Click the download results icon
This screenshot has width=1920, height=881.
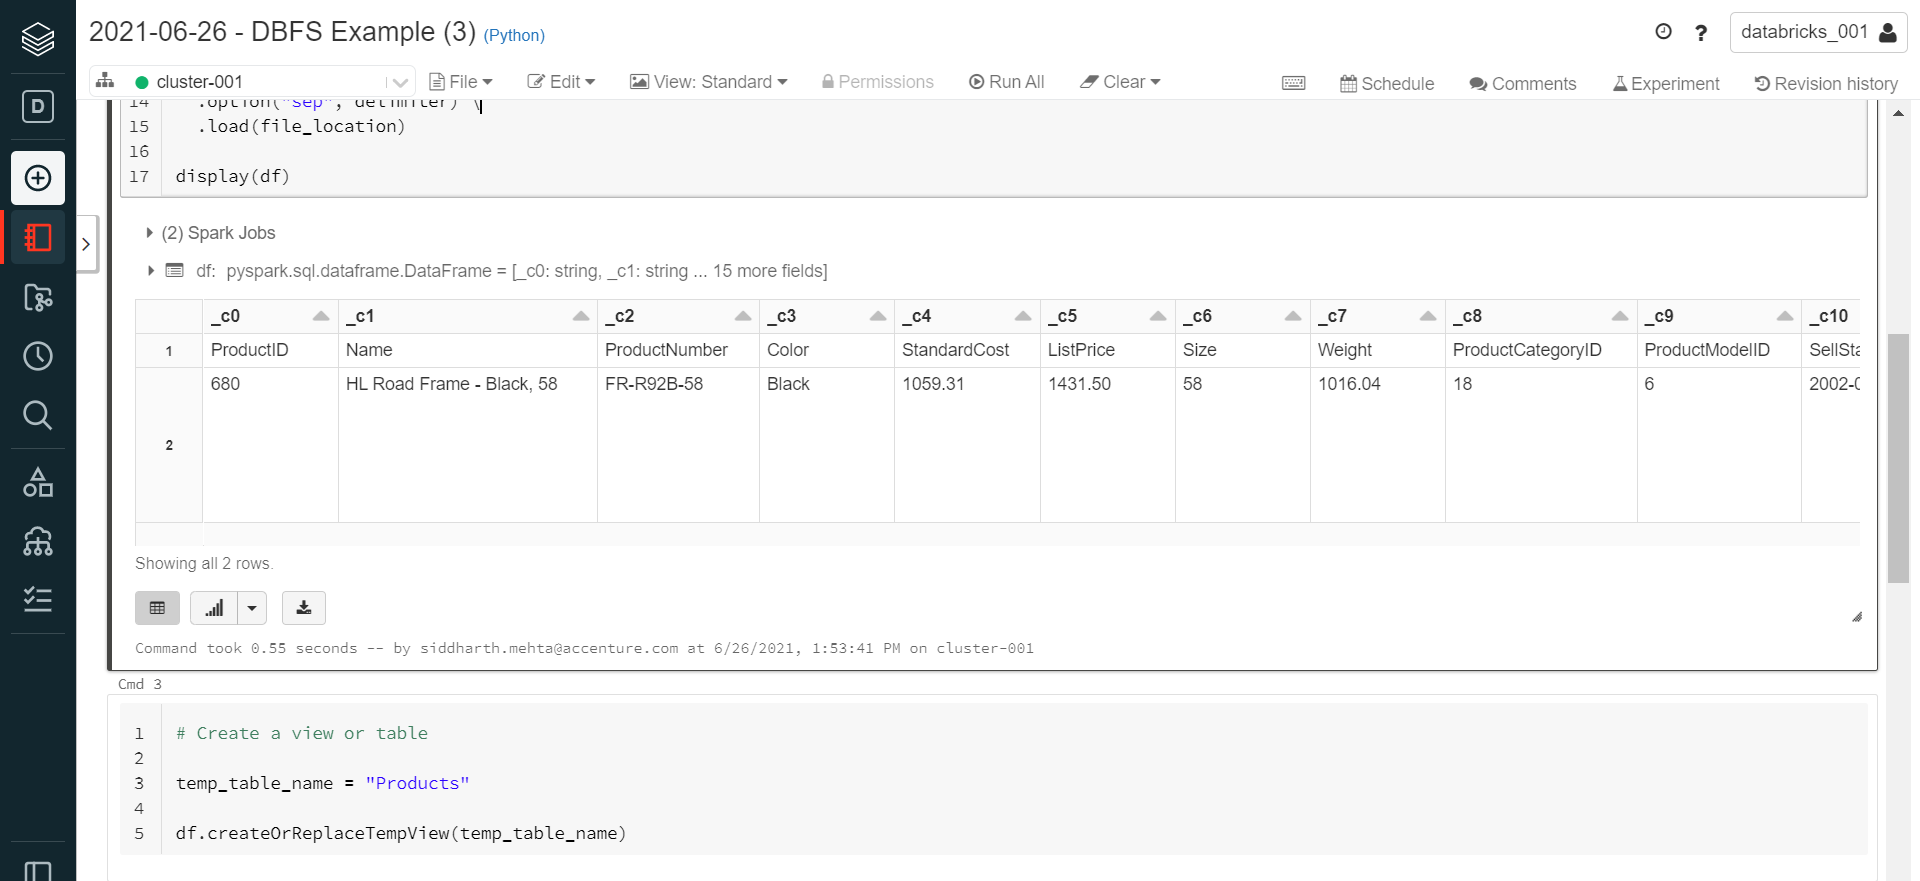[304, 608]
